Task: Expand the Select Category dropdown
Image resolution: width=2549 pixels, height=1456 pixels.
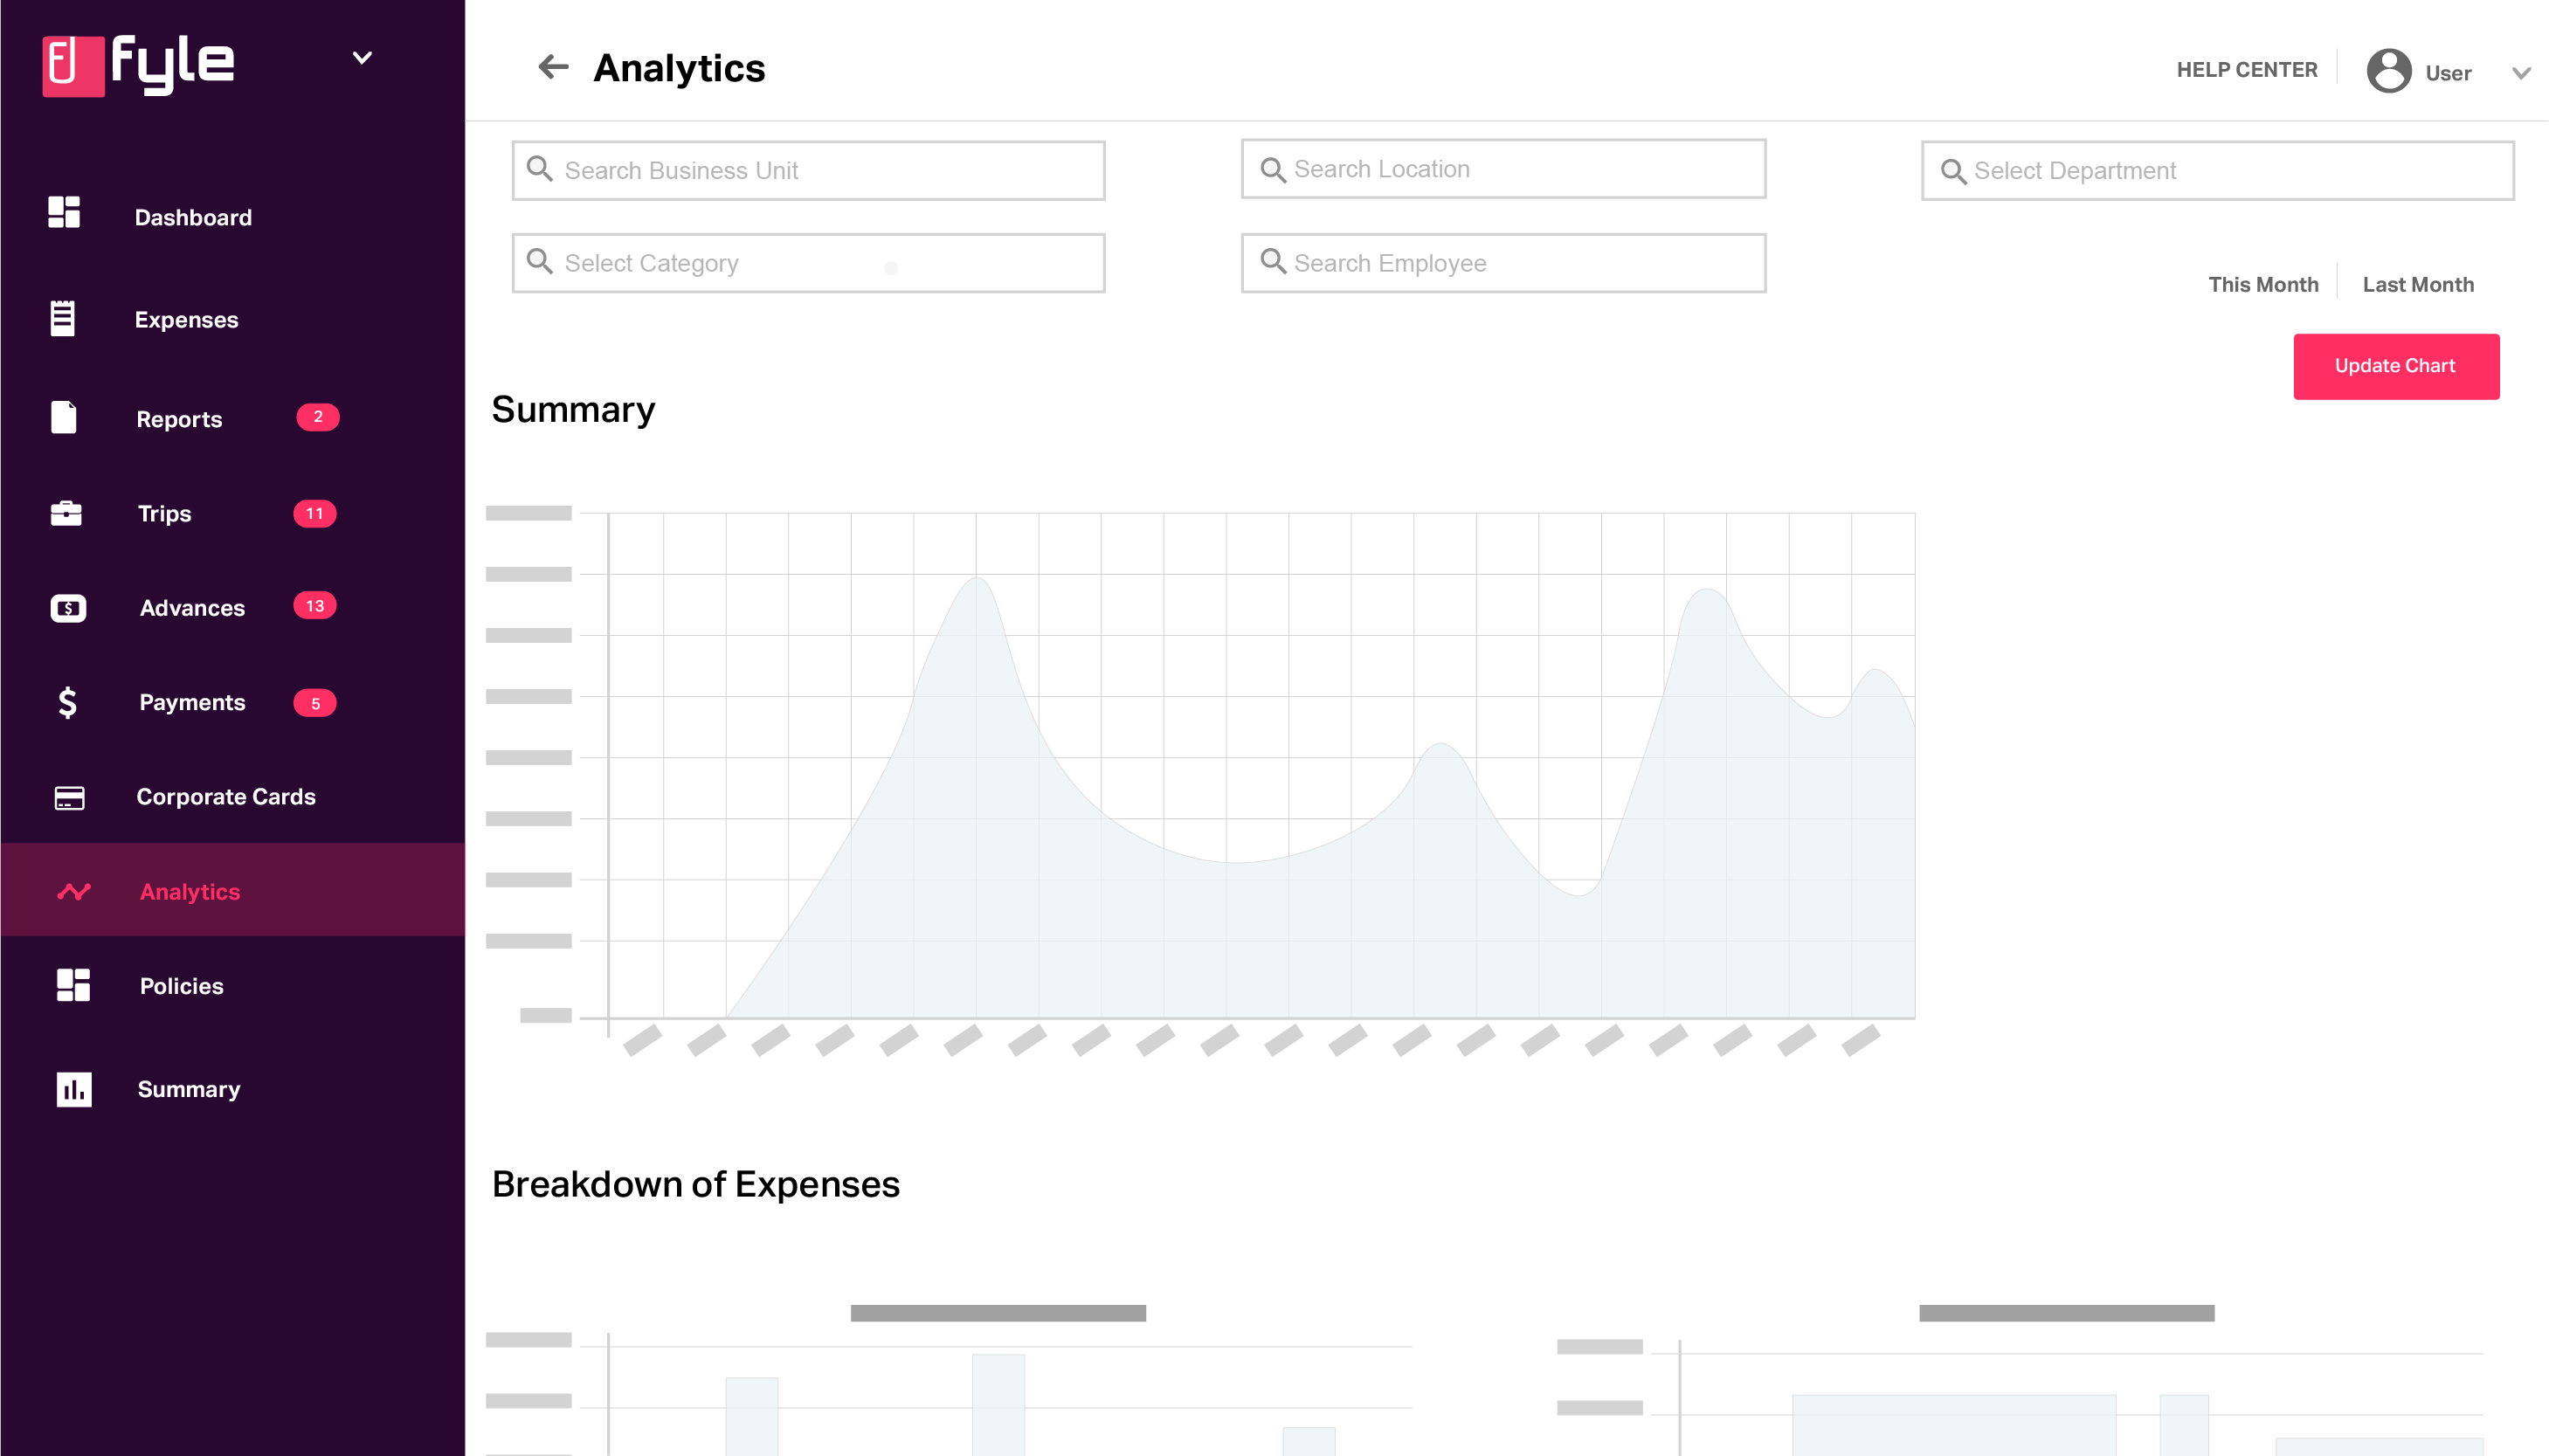Action: click(x=811, y=263)
